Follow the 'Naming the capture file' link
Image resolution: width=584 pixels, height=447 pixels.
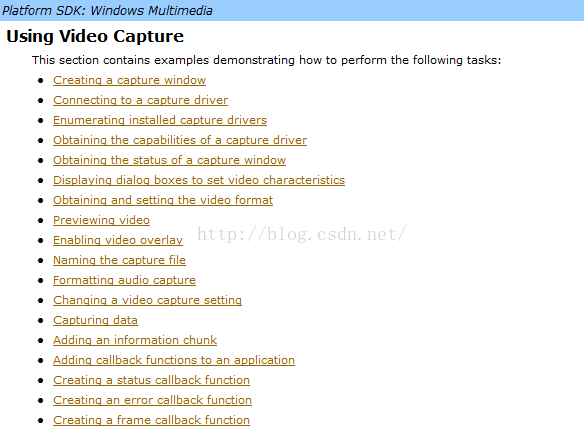[119, 260]
